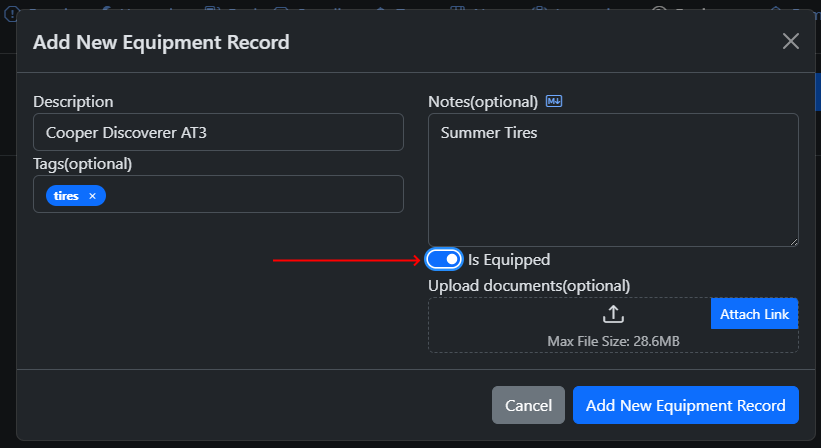
Task: Focus the Description field with Cooper Discoverer AT3
Action: click(x=218, y=132)
